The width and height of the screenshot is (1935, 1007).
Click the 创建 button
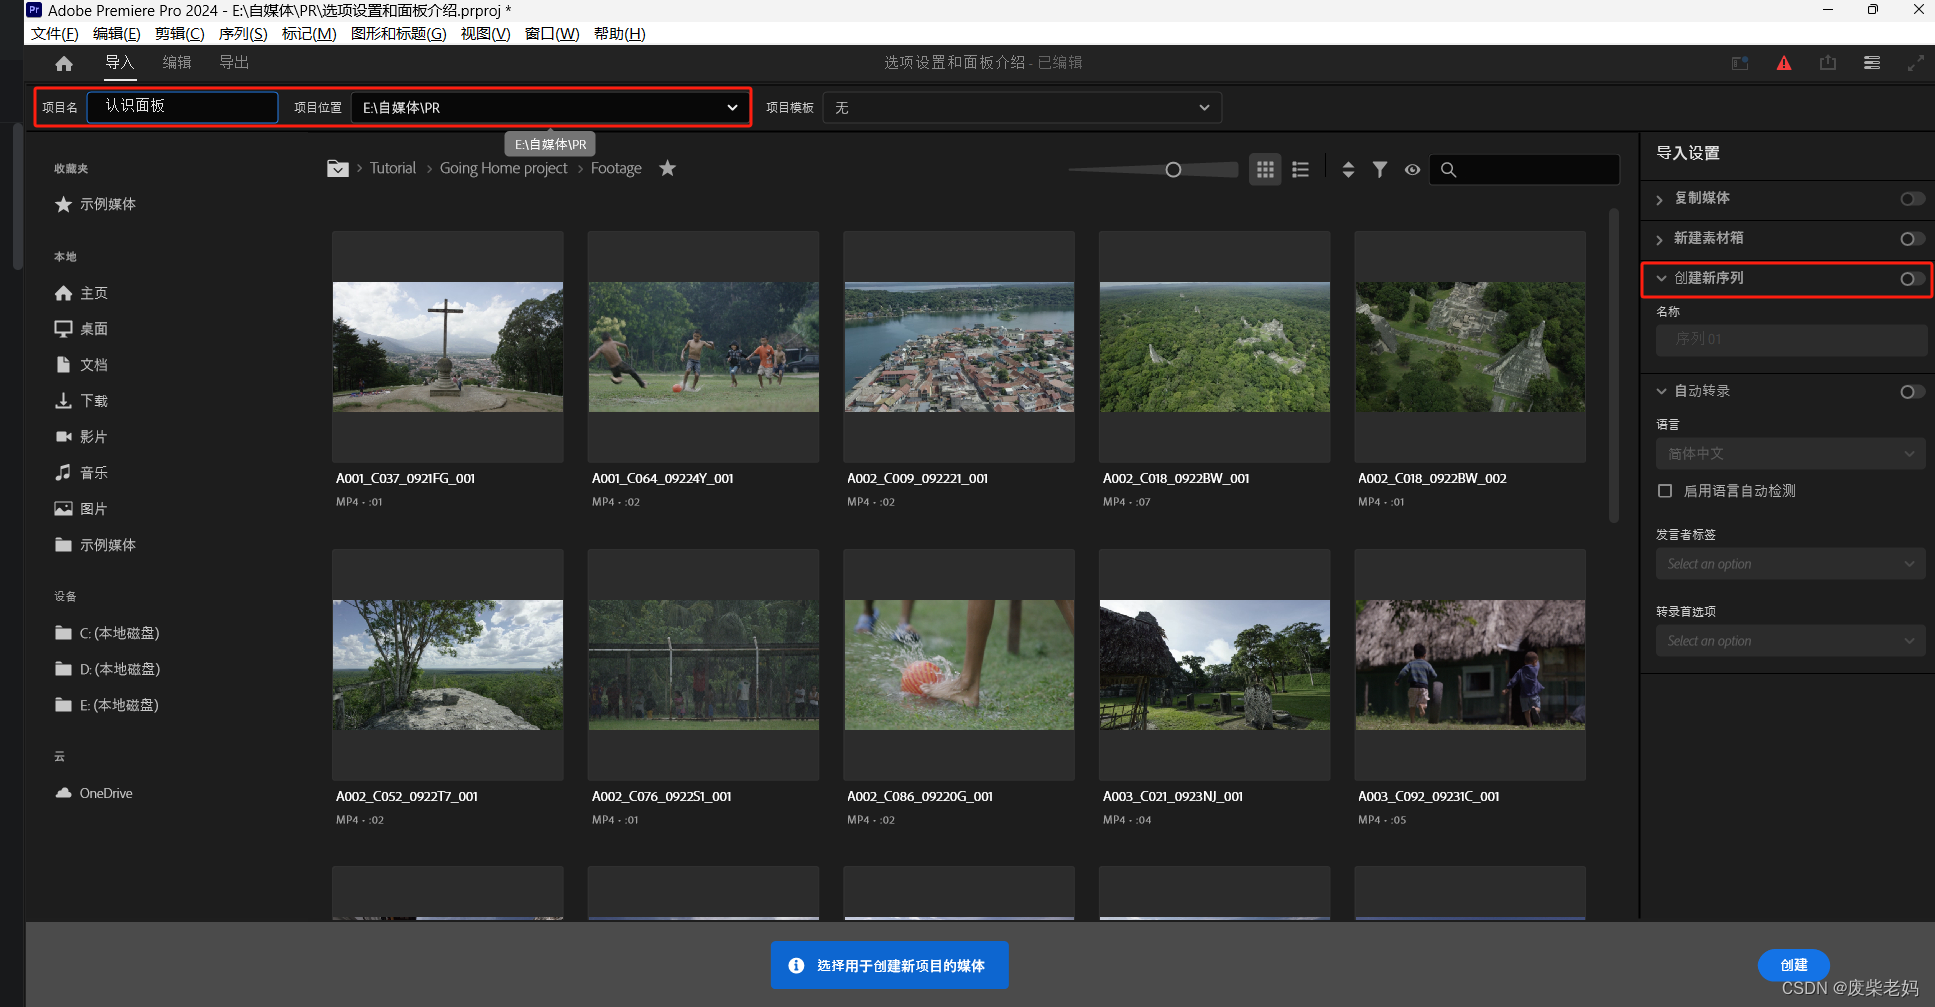coord(1794,965)
